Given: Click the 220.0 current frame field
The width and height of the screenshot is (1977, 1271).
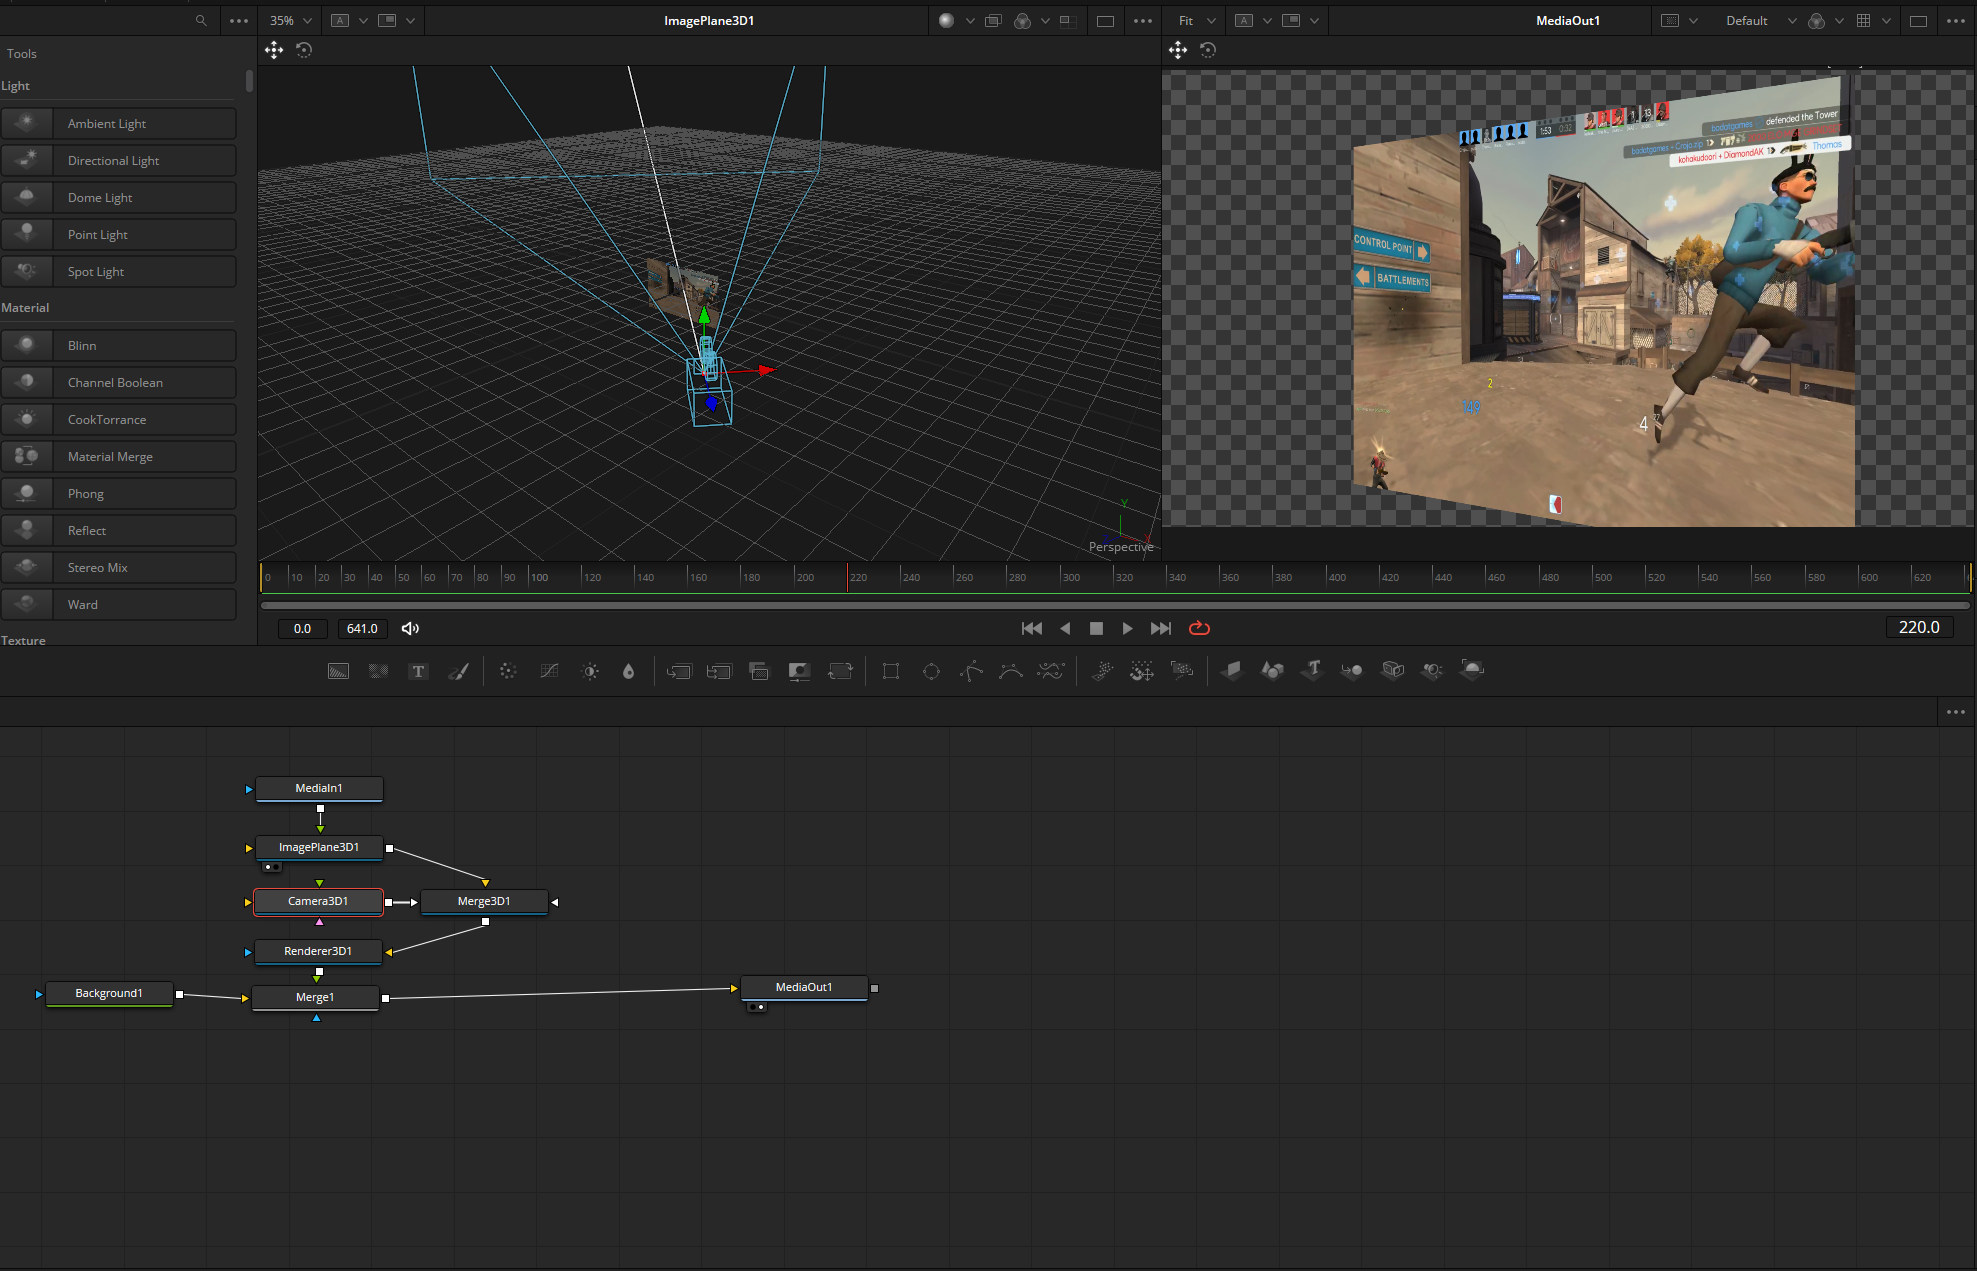Looking at the screenshot, I should (x=1918, y=627).
